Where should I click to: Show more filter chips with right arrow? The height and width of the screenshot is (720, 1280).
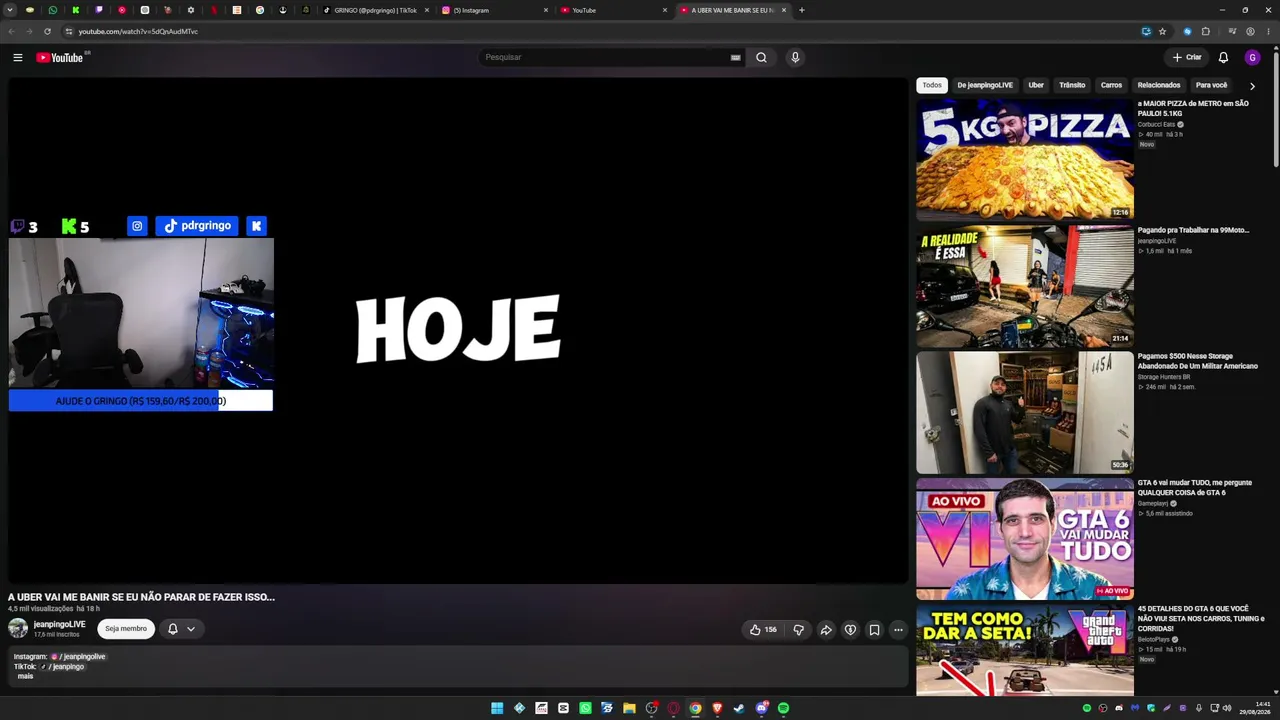tap(1252, 86)
